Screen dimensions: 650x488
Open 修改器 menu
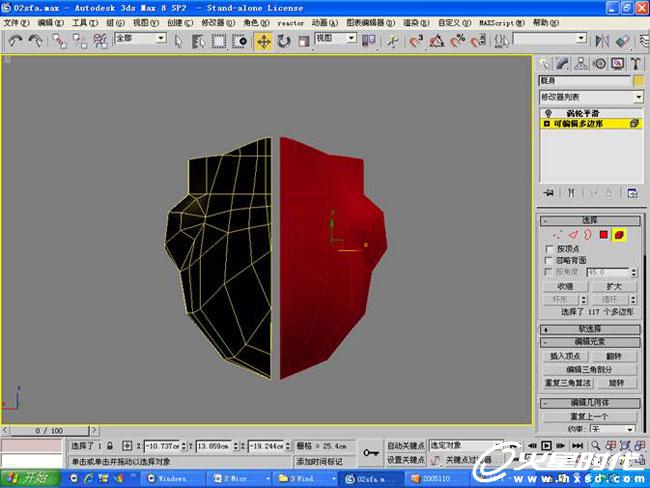click(x=218, y=23)
